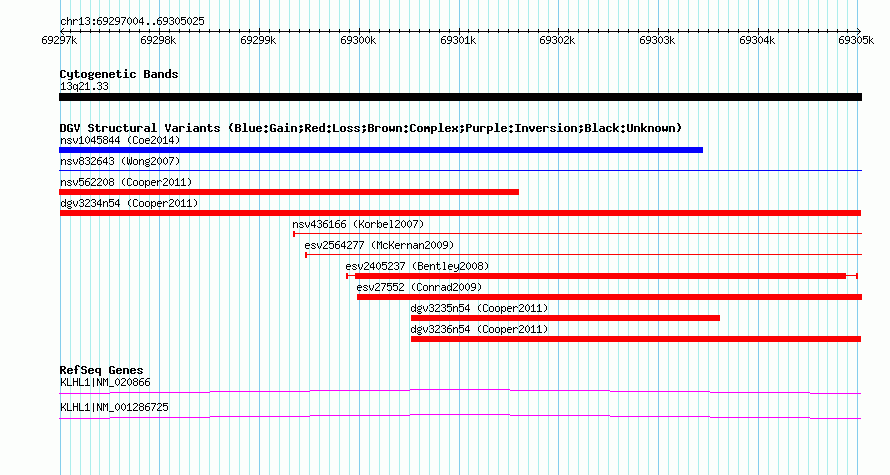
Task: Click the red esv2405237 loss bar
Action: [x=602, y=276]
